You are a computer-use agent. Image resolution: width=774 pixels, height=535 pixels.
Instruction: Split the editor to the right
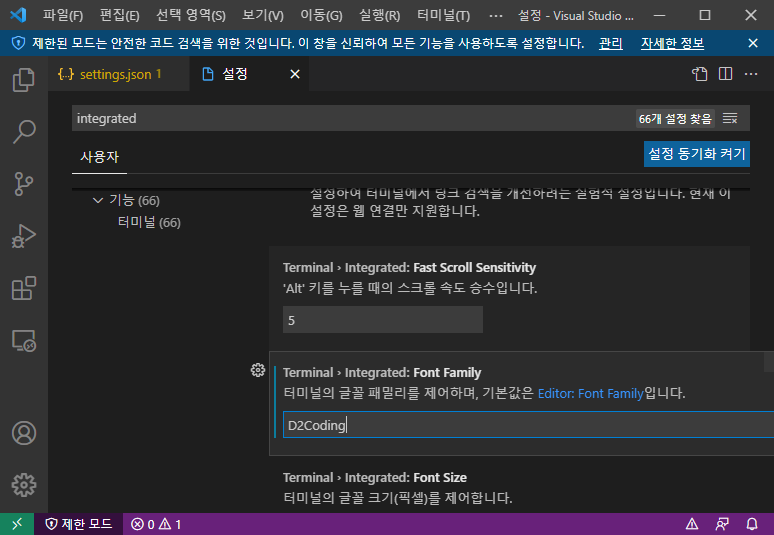tap(725, 74)
